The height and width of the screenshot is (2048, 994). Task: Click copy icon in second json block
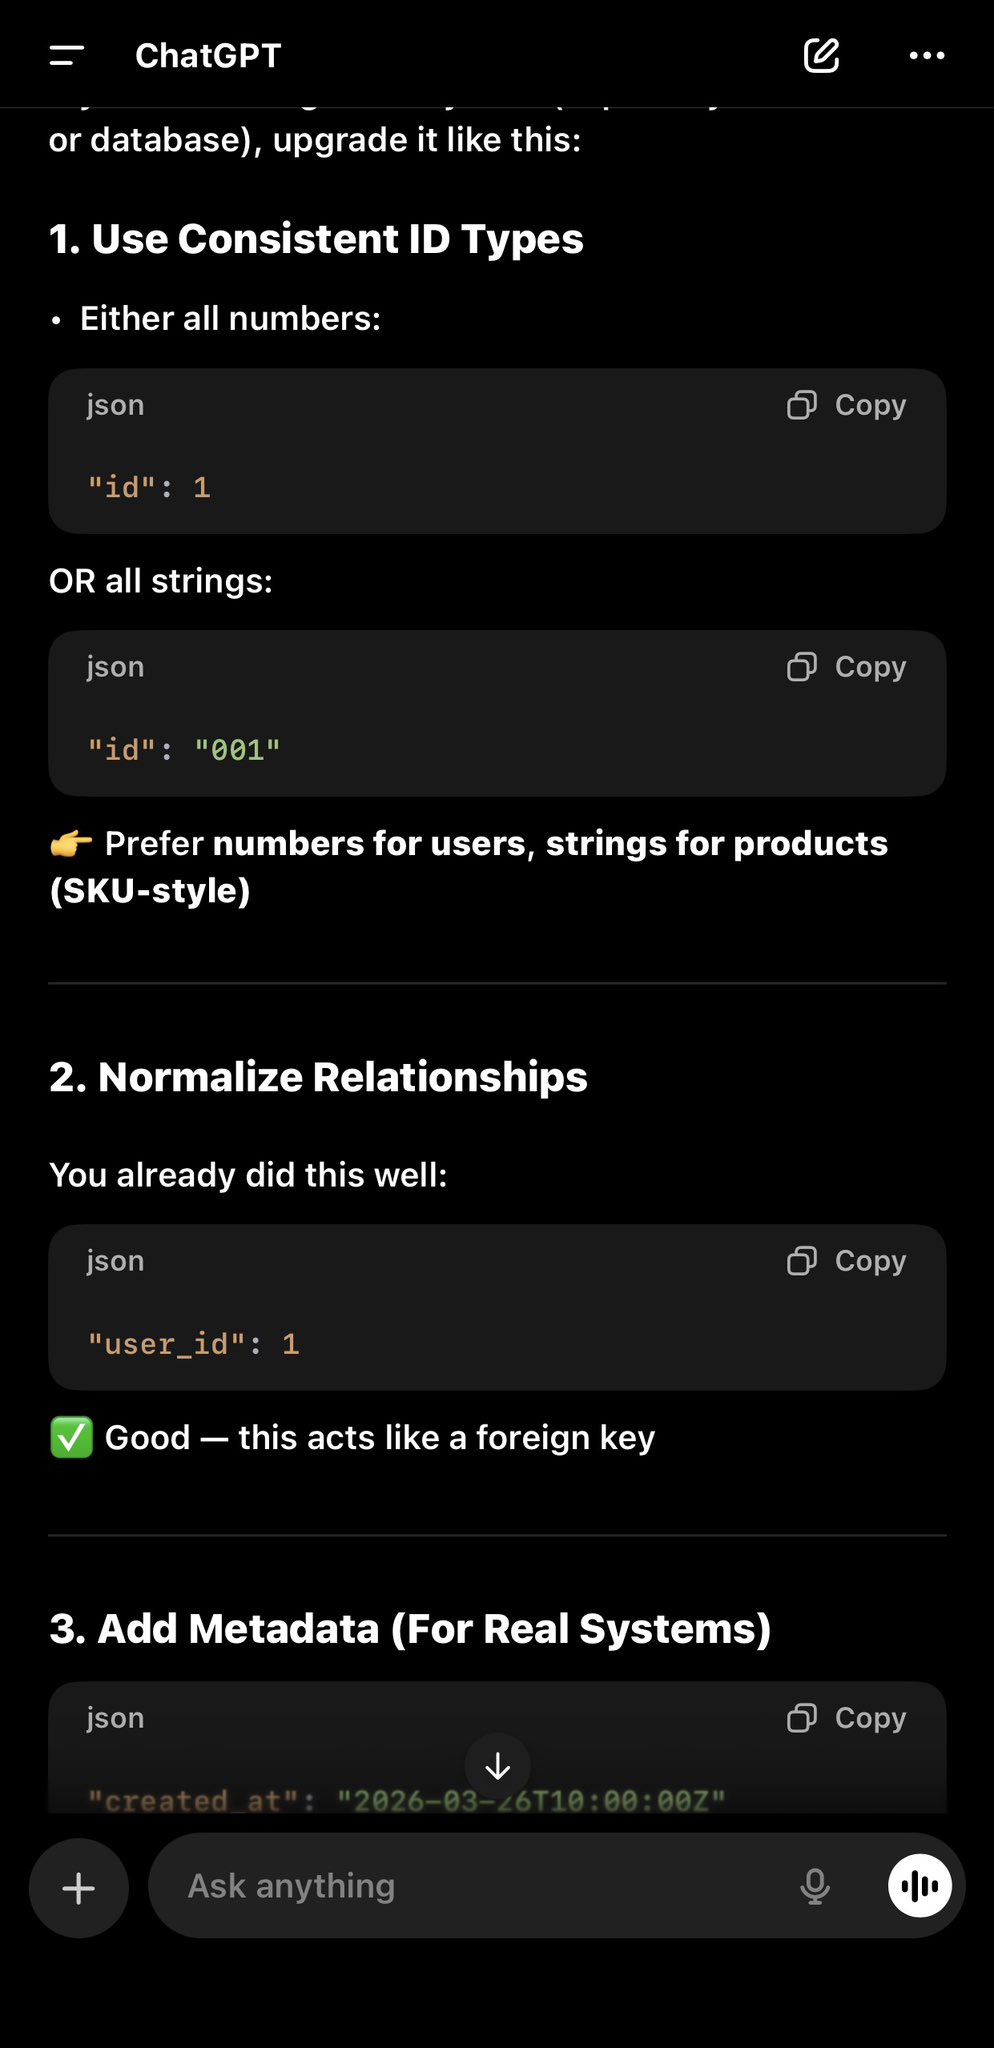pos(802,667)
